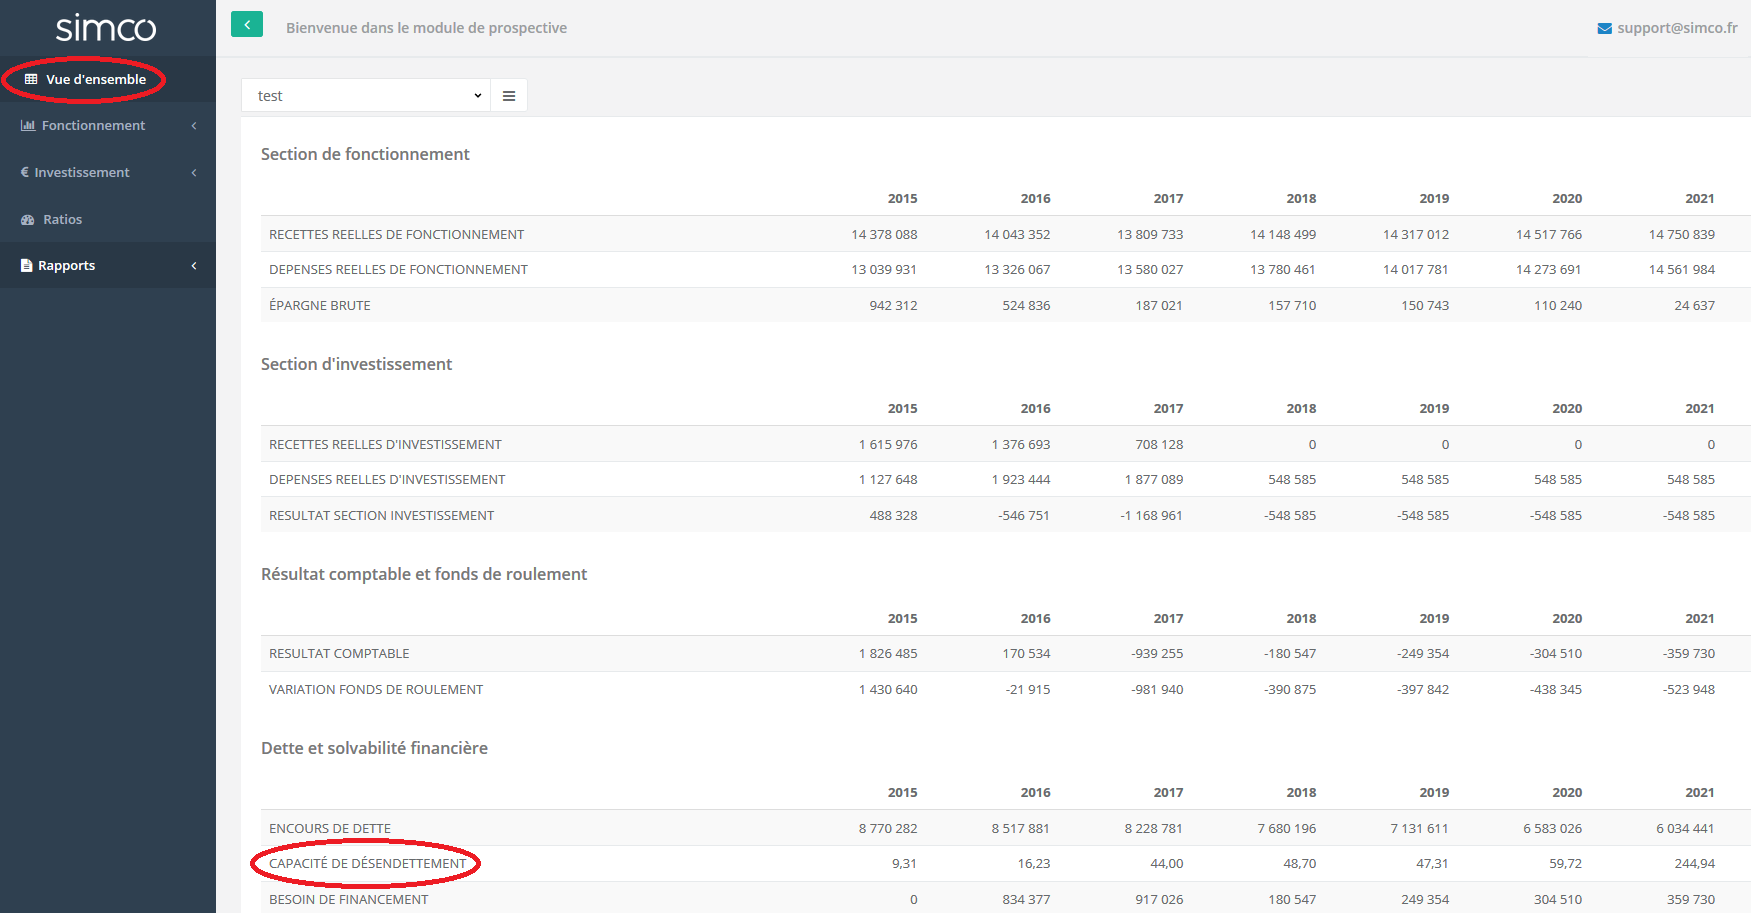Viewport: 1751px width, 913px height.
Task: Open the Ratios menu item
Action: click(x=62, y=220)
